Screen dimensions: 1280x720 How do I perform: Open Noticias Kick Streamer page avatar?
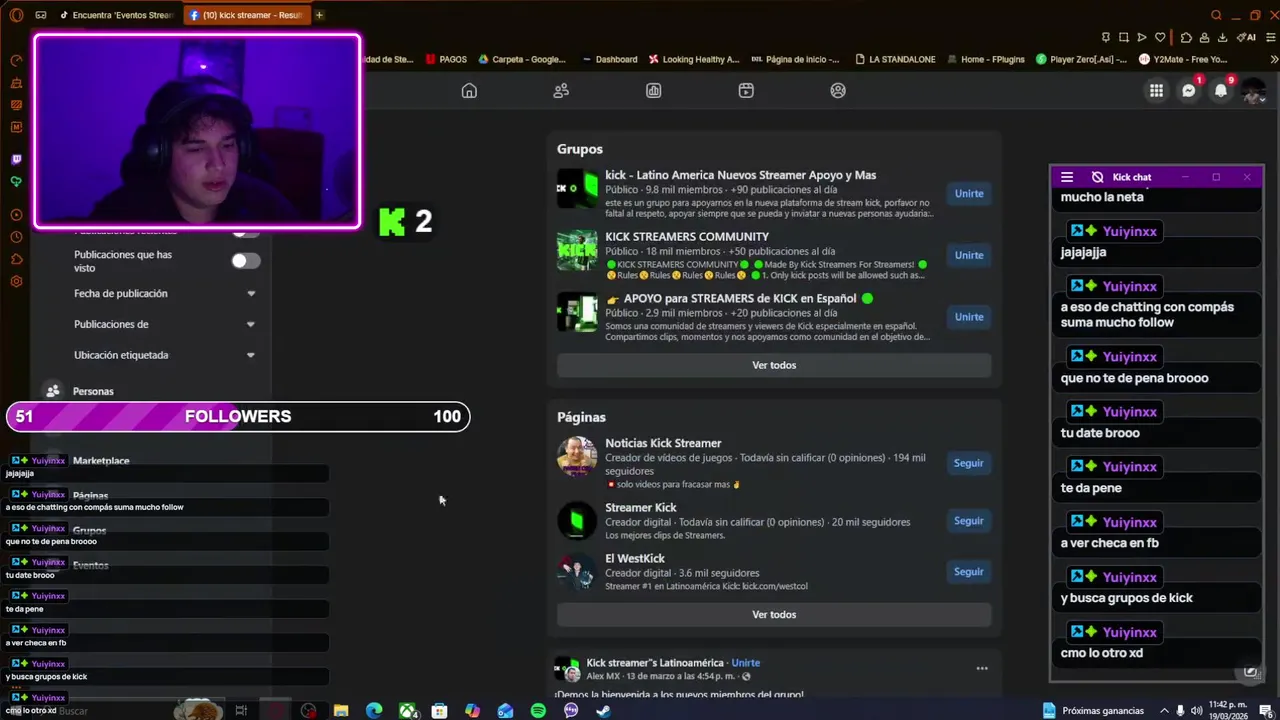coord(577,457)
